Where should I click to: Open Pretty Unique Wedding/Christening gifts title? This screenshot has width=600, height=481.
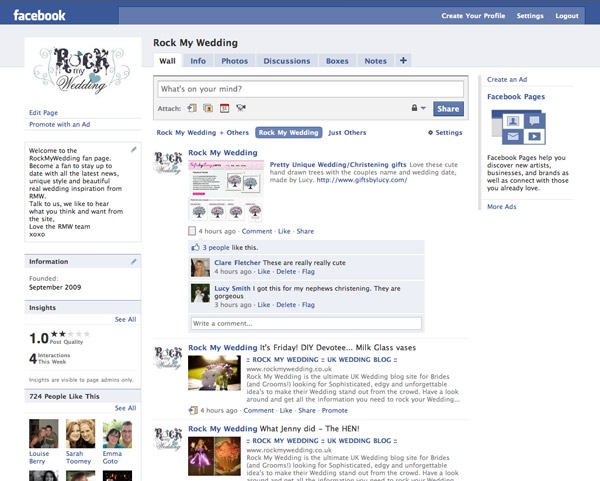click(338, 165)
